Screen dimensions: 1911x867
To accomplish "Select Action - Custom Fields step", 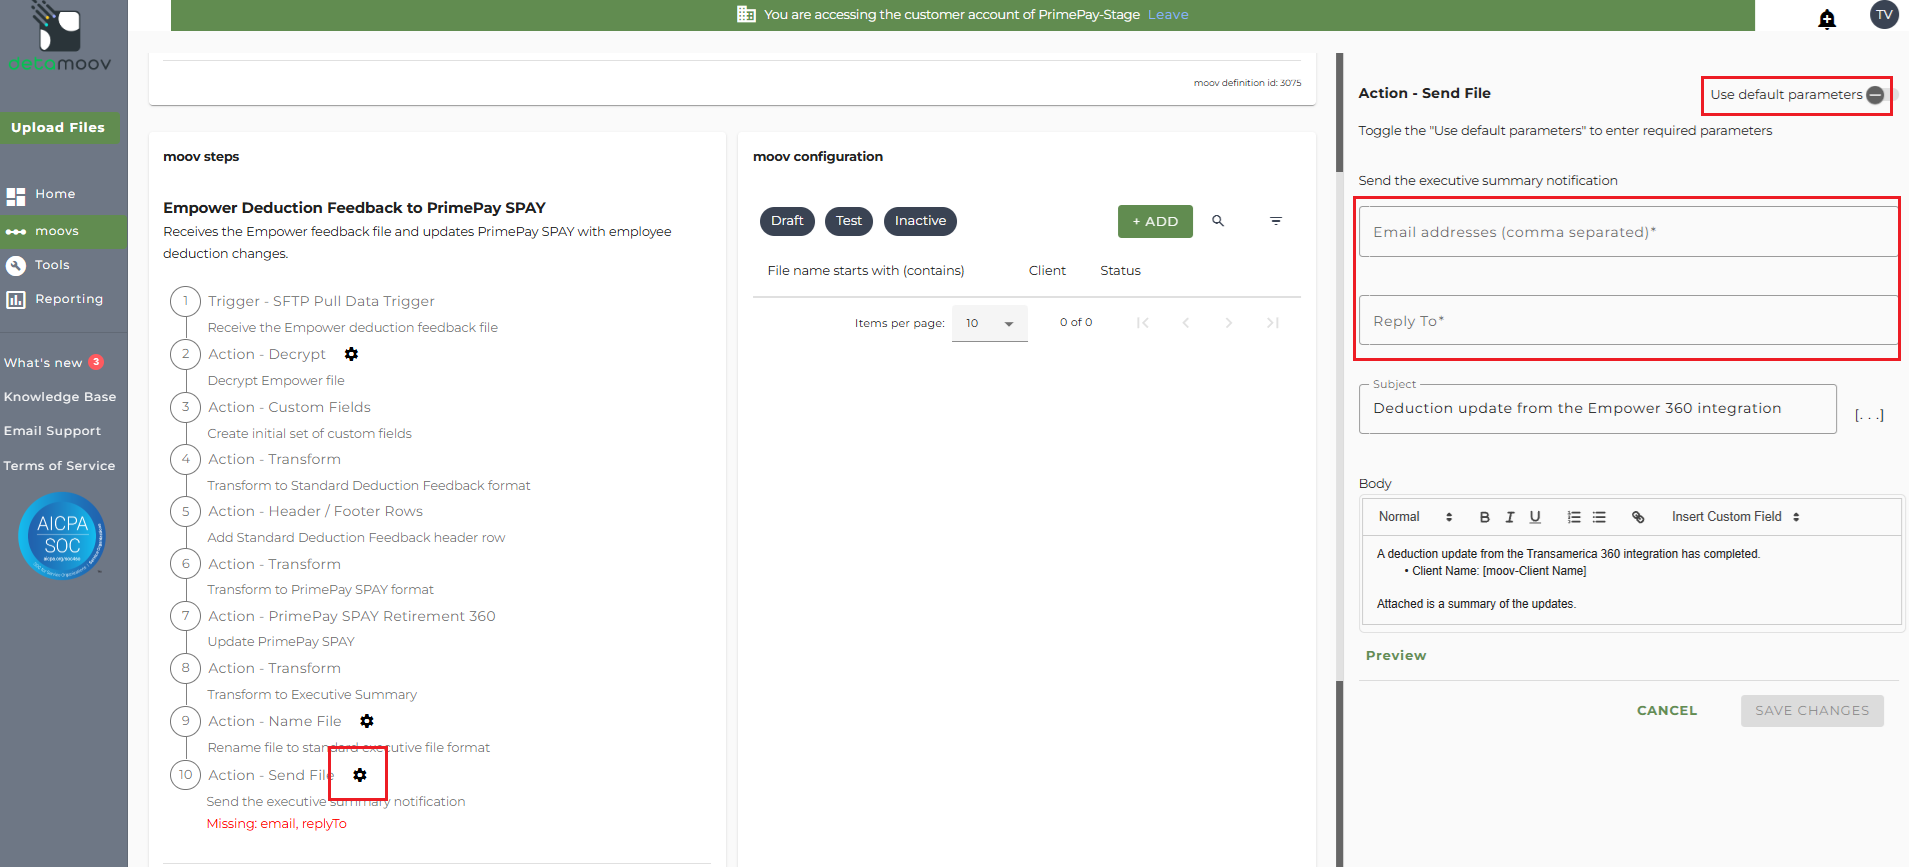I will [x=289, y=407].
